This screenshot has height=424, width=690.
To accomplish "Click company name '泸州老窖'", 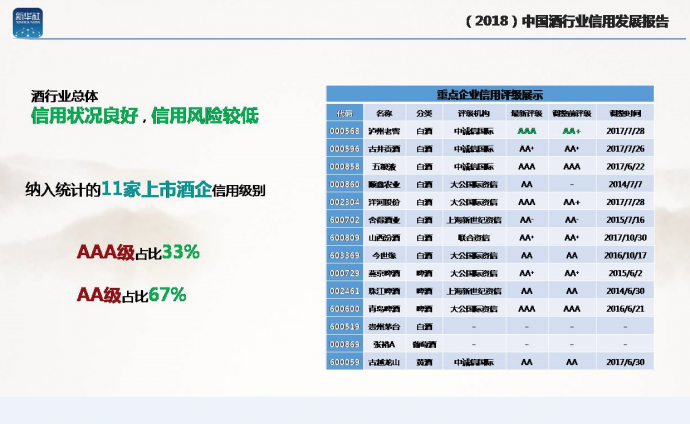I will 384,131.
